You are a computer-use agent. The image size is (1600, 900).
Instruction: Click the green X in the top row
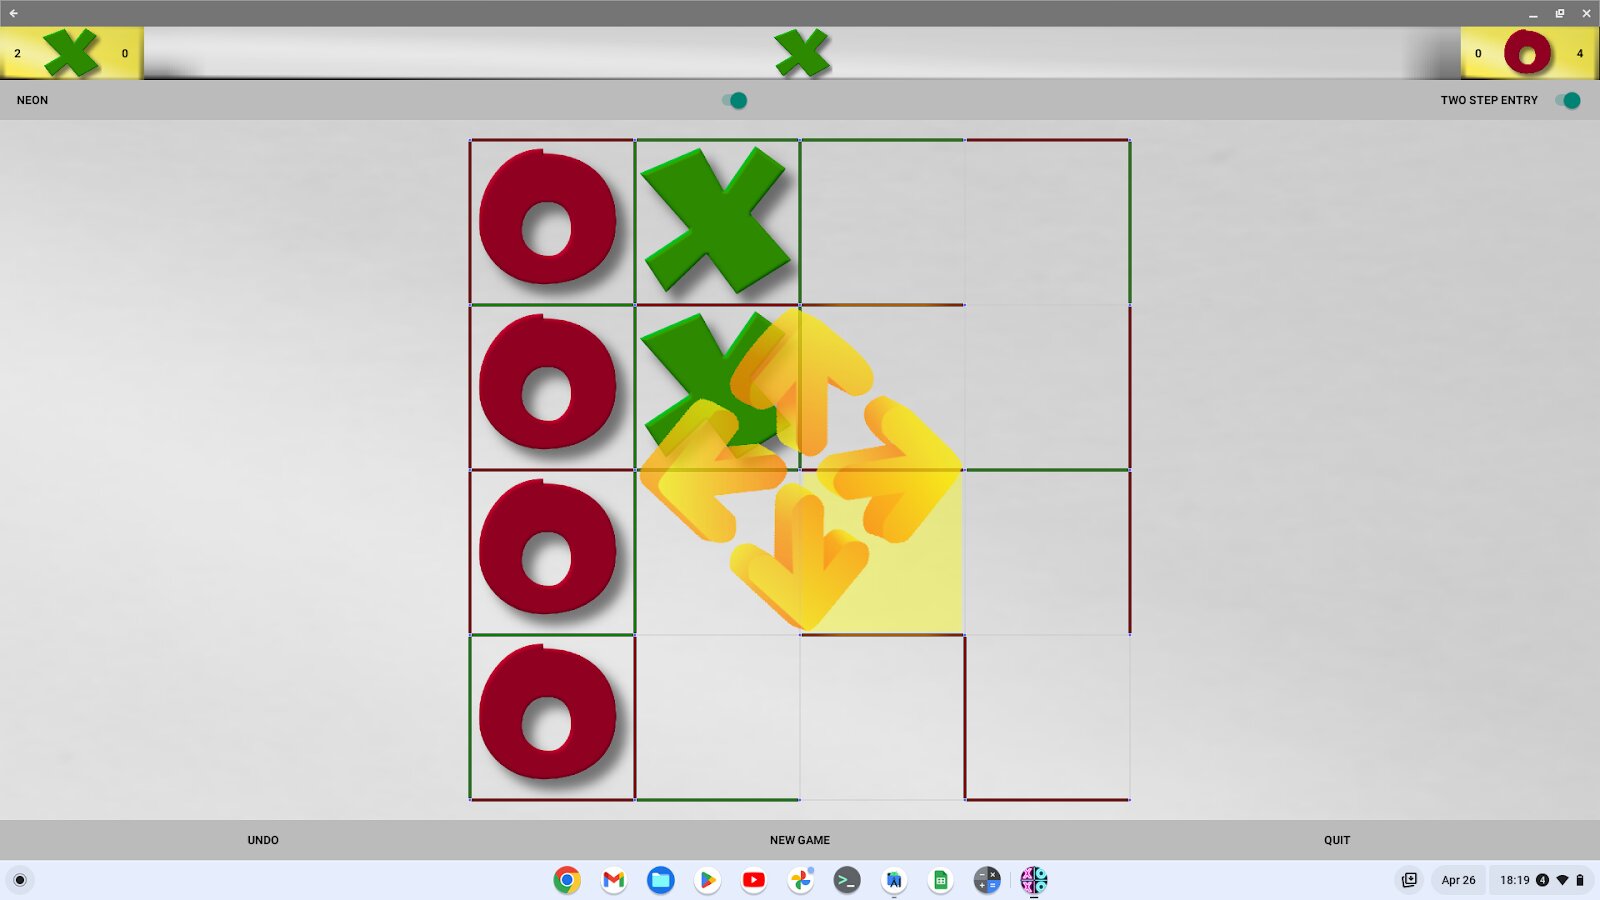tap(716, 220)
